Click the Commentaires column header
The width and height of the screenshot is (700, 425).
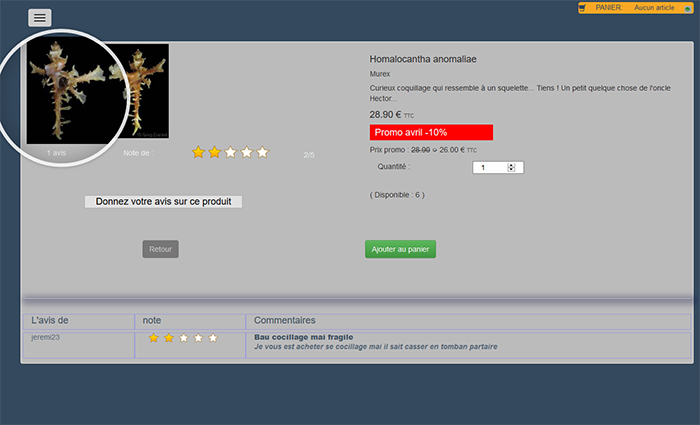[284, 321]
